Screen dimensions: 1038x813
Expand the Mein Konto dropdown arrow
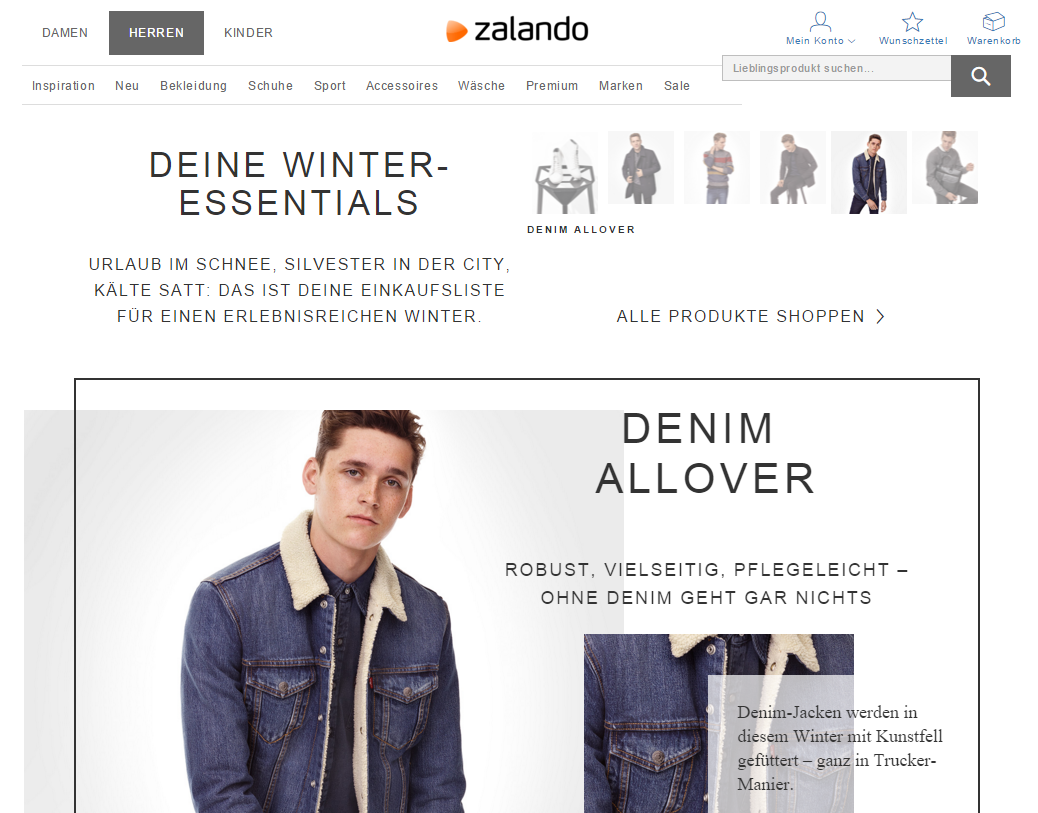(851, 41)
